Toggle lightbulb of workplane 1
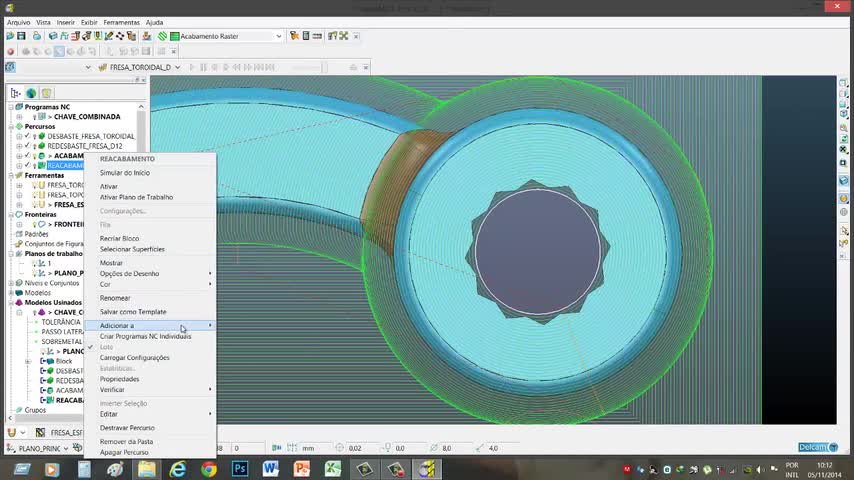854x480 pixels. click(34, 264)
